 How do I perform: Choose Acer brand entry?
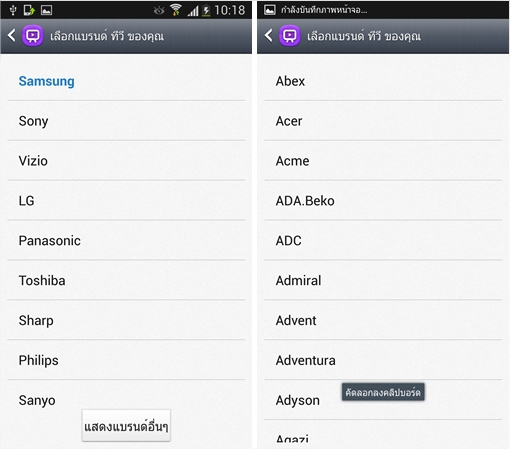pos(383,121)
